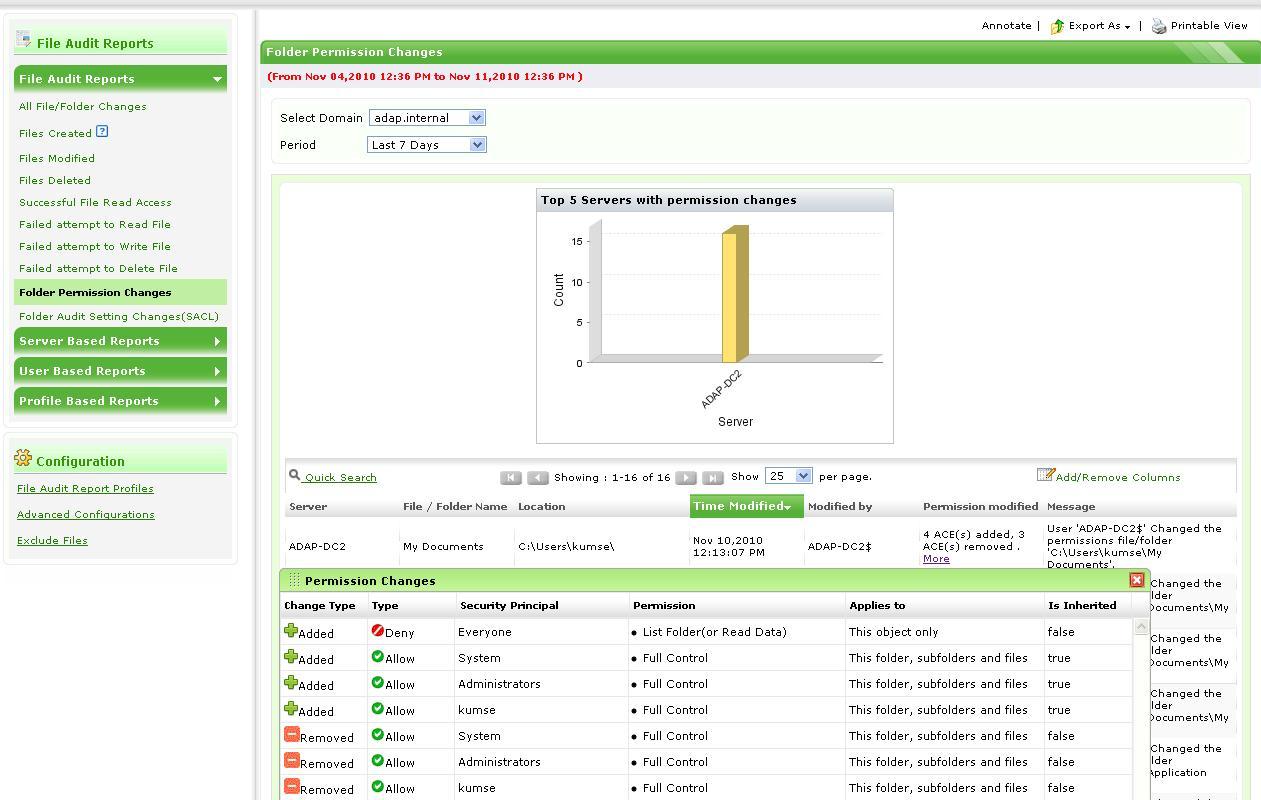The height and width of the screenshot is (800, 1261).
Task: Click the Printable View printer icon
Action: tap(1159, 26)
